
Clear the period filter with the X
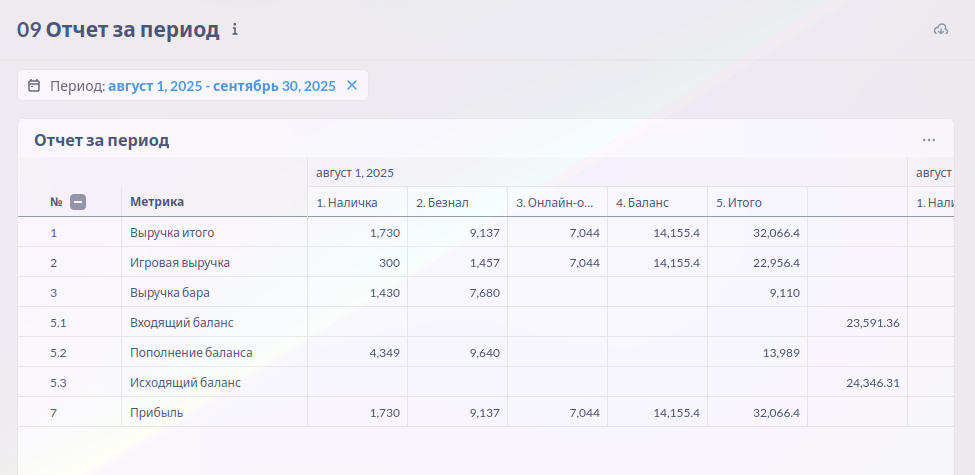[x=352, y=86]
